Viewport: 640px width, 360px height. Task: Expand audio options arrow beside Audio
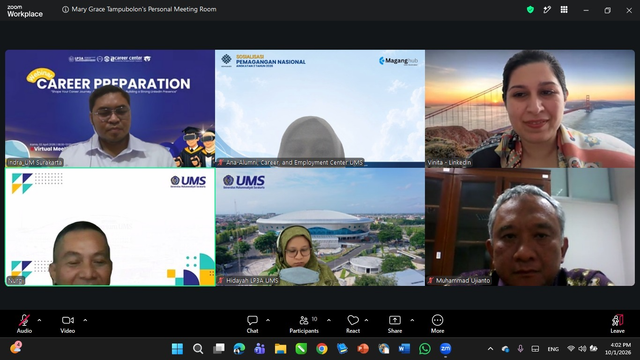click(x=39, y=320)
